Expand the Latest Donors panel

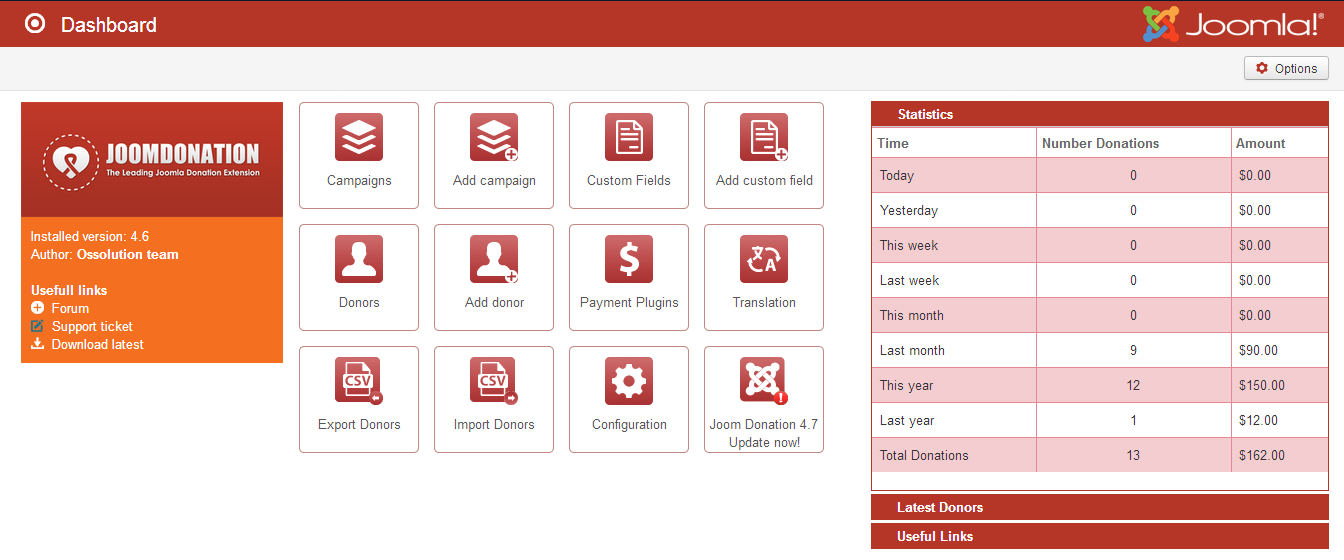click(x=940, y=507)
